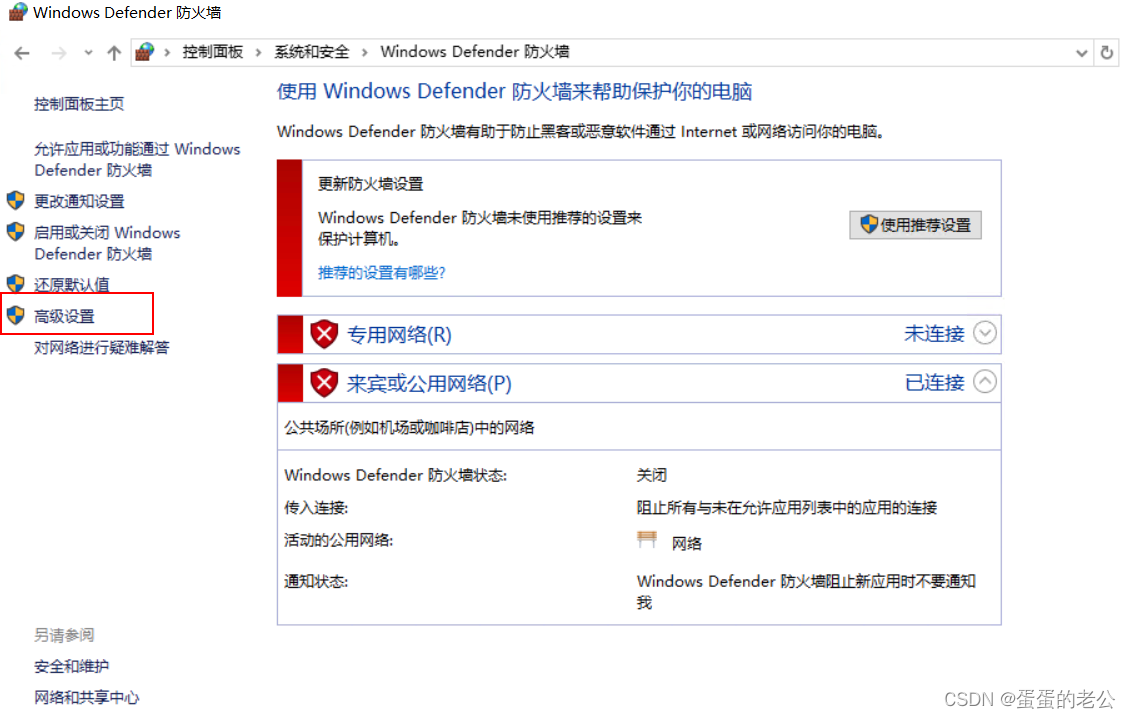This screenshot has width=1131, height=719.
Task: Click the firewall icon in address bar
Action: point(145,52)
